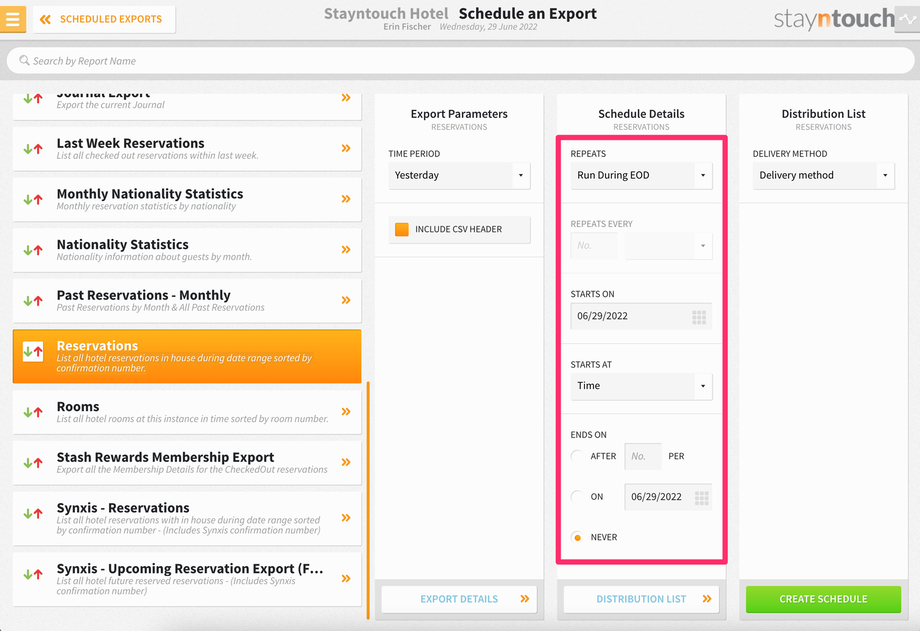Viewport: 920px width, 631px height.
Task: Select Synxis - Upcoming Reservation Export row
Action: tap(187, 579)
